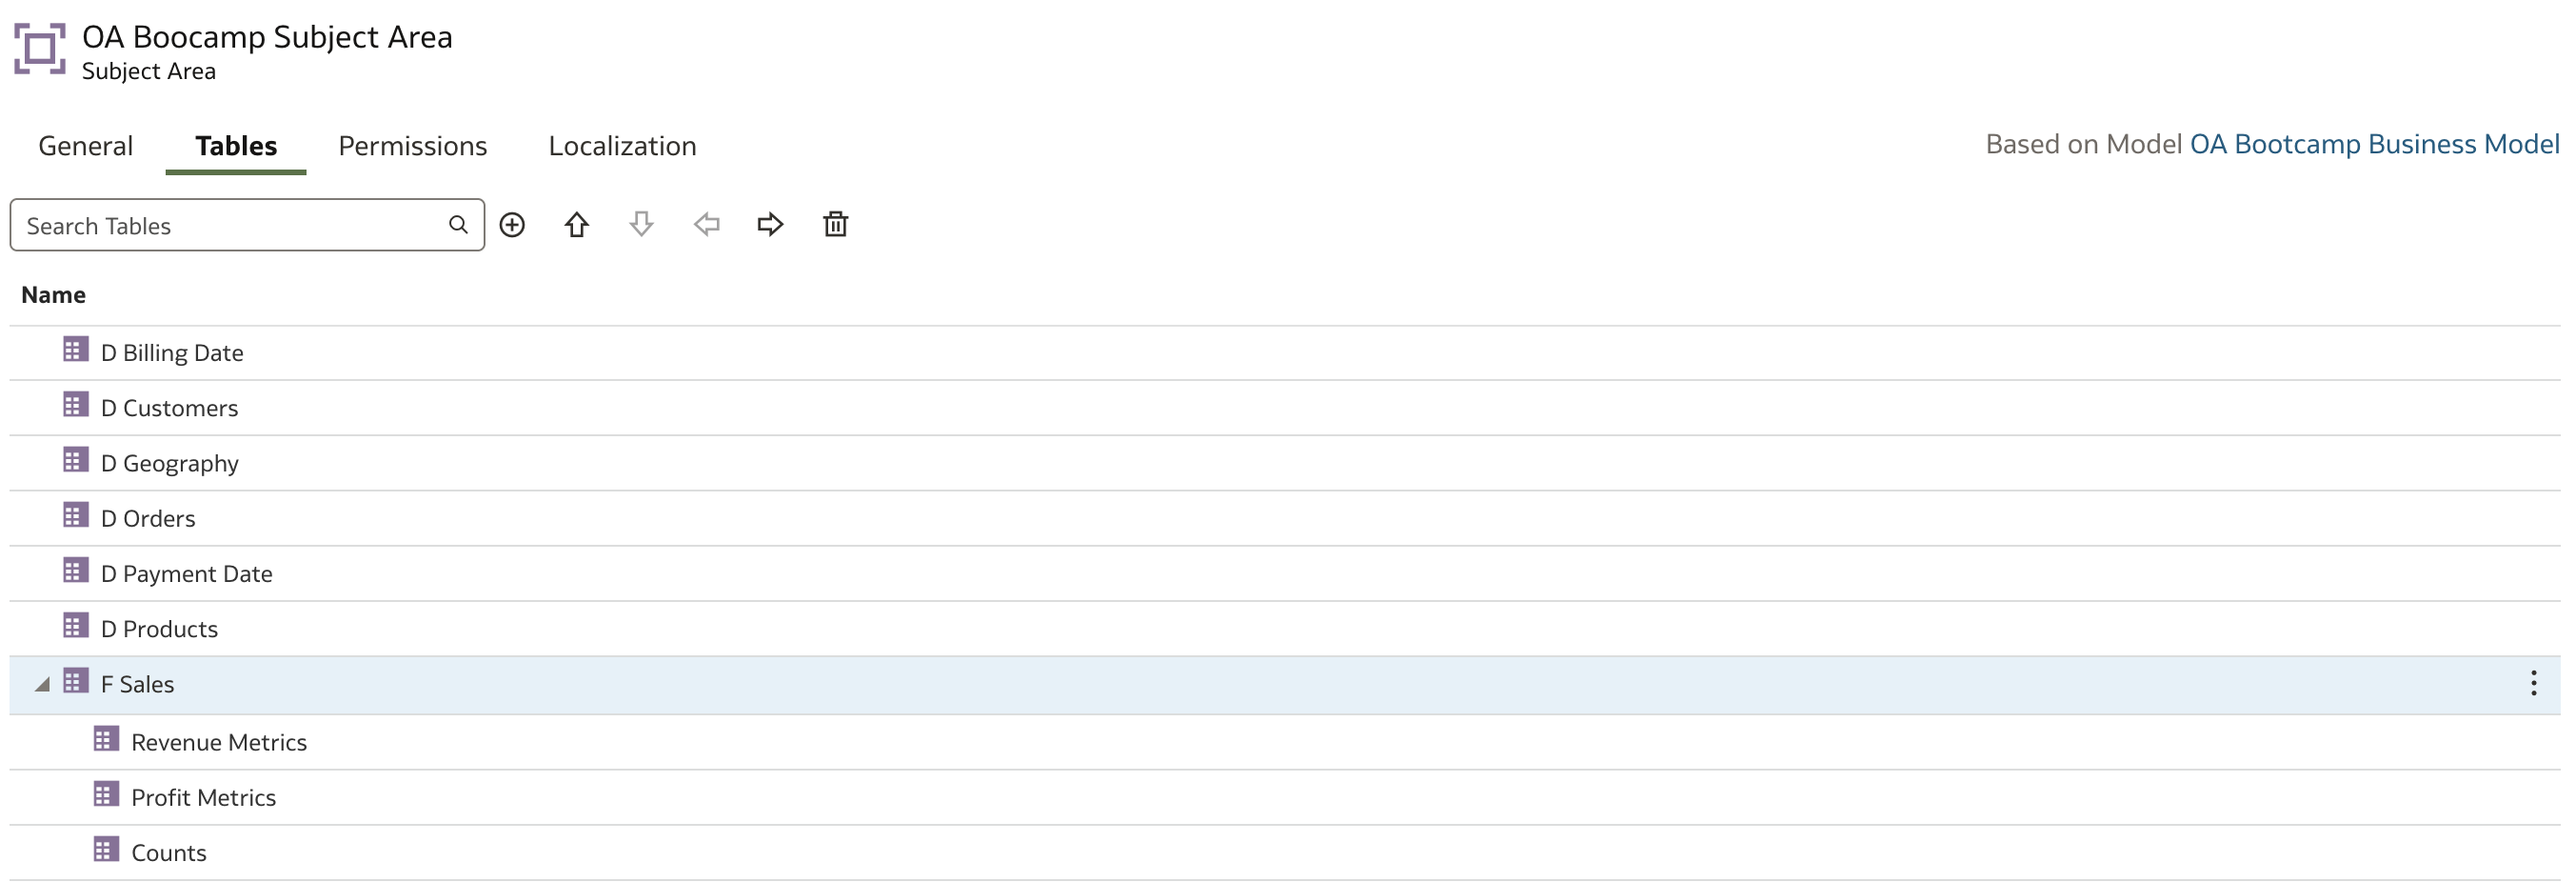
Task: Click the trash delete icon
Action: pos(836,225)
